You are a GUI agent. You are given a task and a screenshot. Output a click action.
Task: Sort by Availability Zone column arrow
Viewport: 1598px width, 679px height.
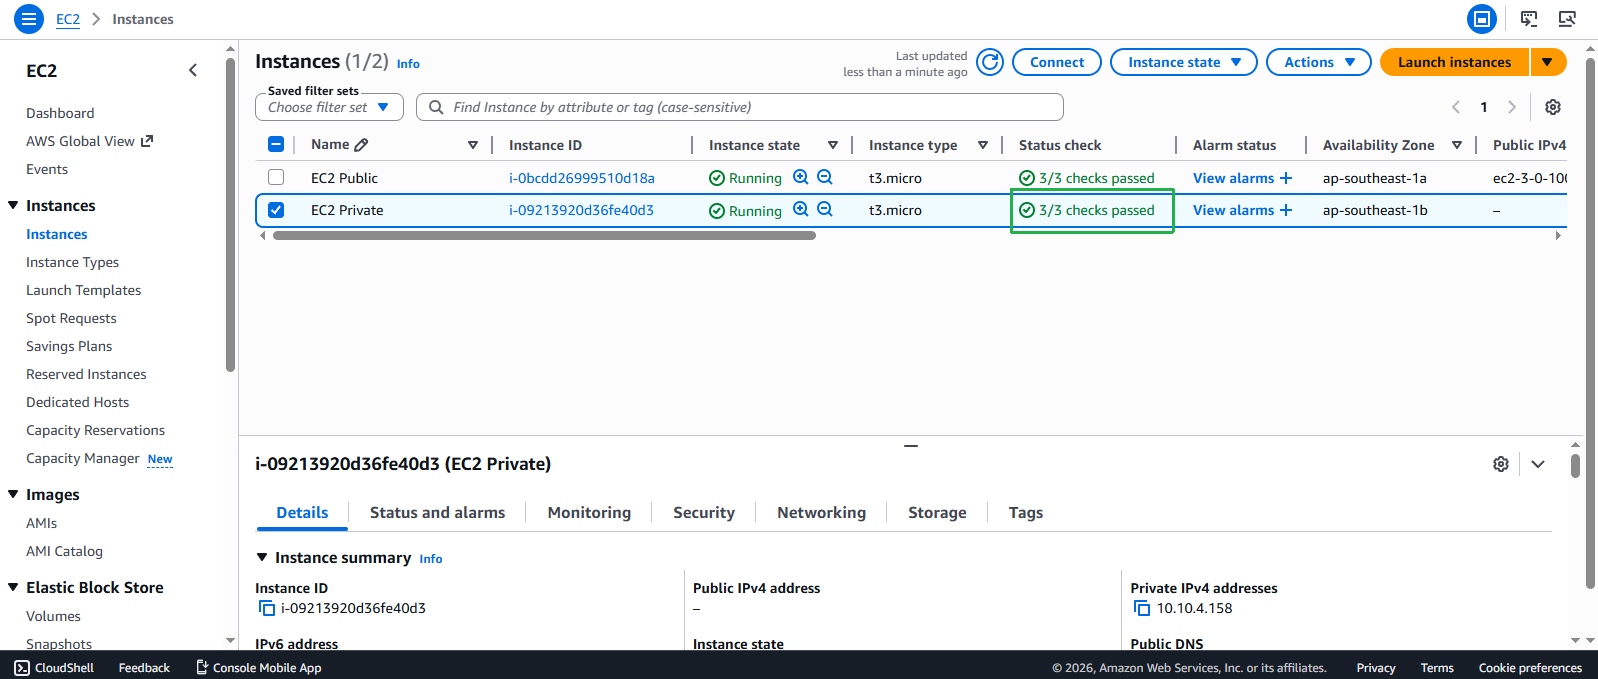click(x=1457, y=145)
